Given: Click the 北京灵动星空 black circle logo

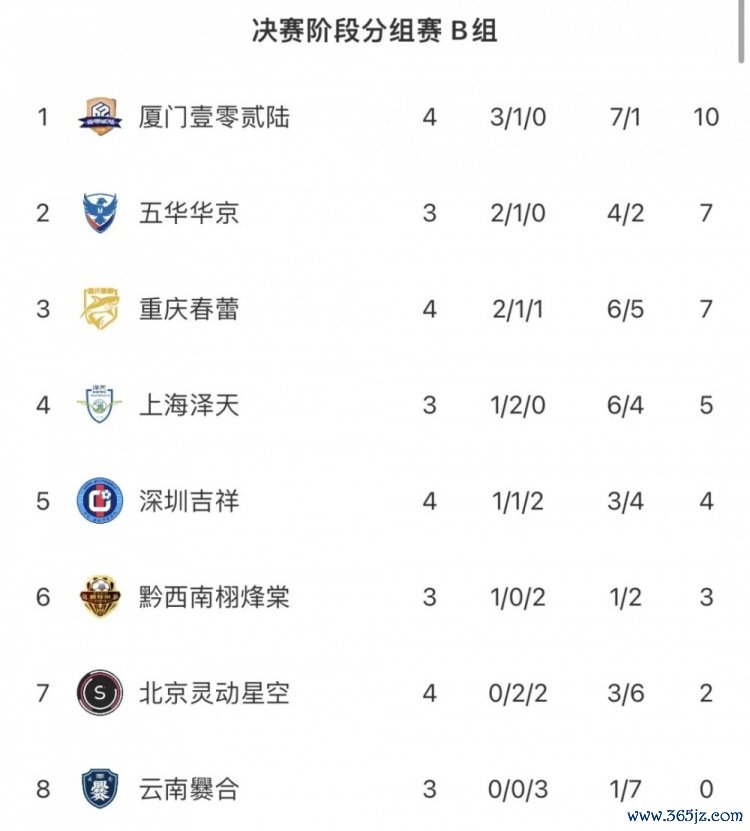Looking at the screenshot, I should tap(100, 693).
